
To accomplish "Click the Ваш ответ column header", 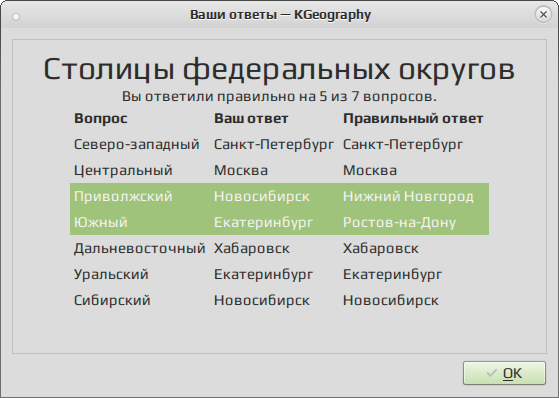I will pos(251,118).
